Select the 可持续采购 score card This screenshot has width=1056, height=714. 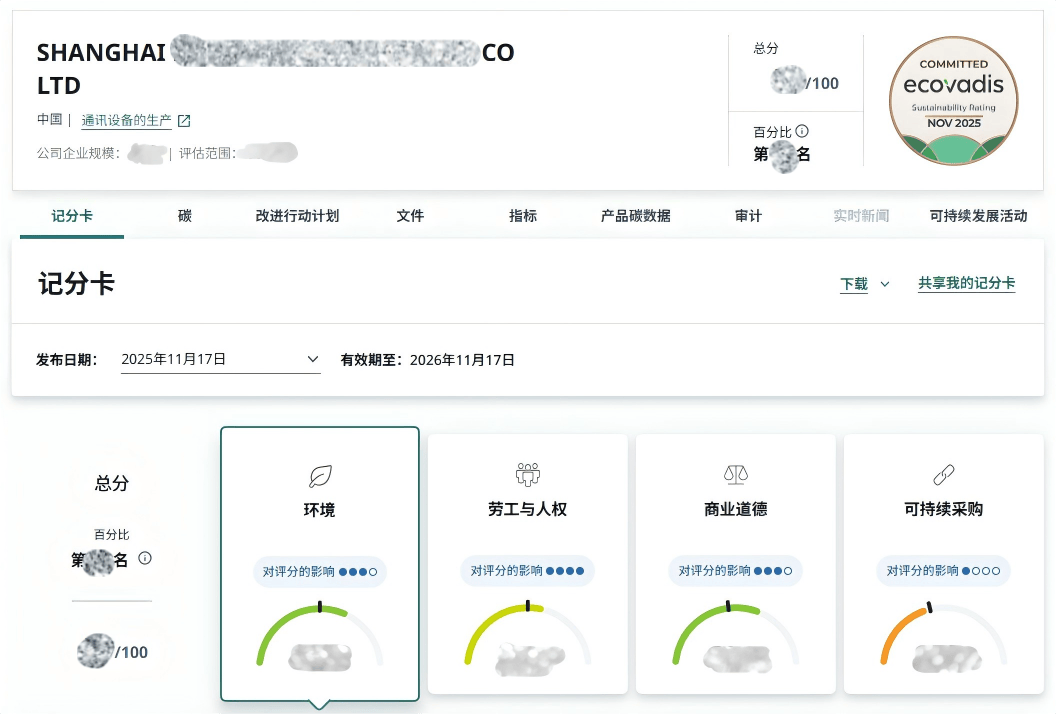click(x=943, y=563)
